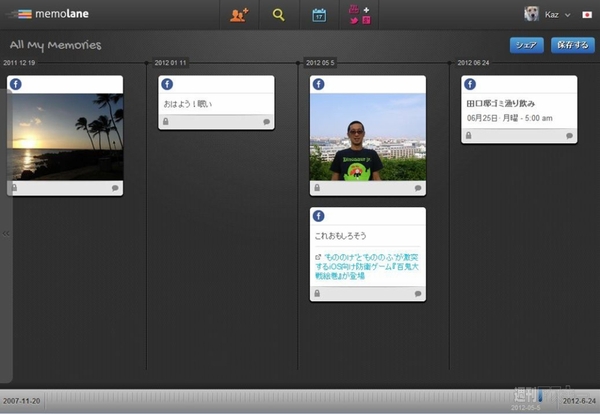Click the blue timeline position handle
600x414 pixels.
point(540,395)
